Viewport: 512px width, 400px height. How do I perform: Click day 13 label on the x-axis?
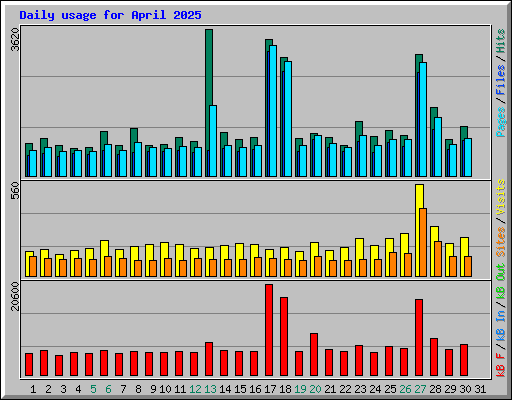click(x=210, y=389)
